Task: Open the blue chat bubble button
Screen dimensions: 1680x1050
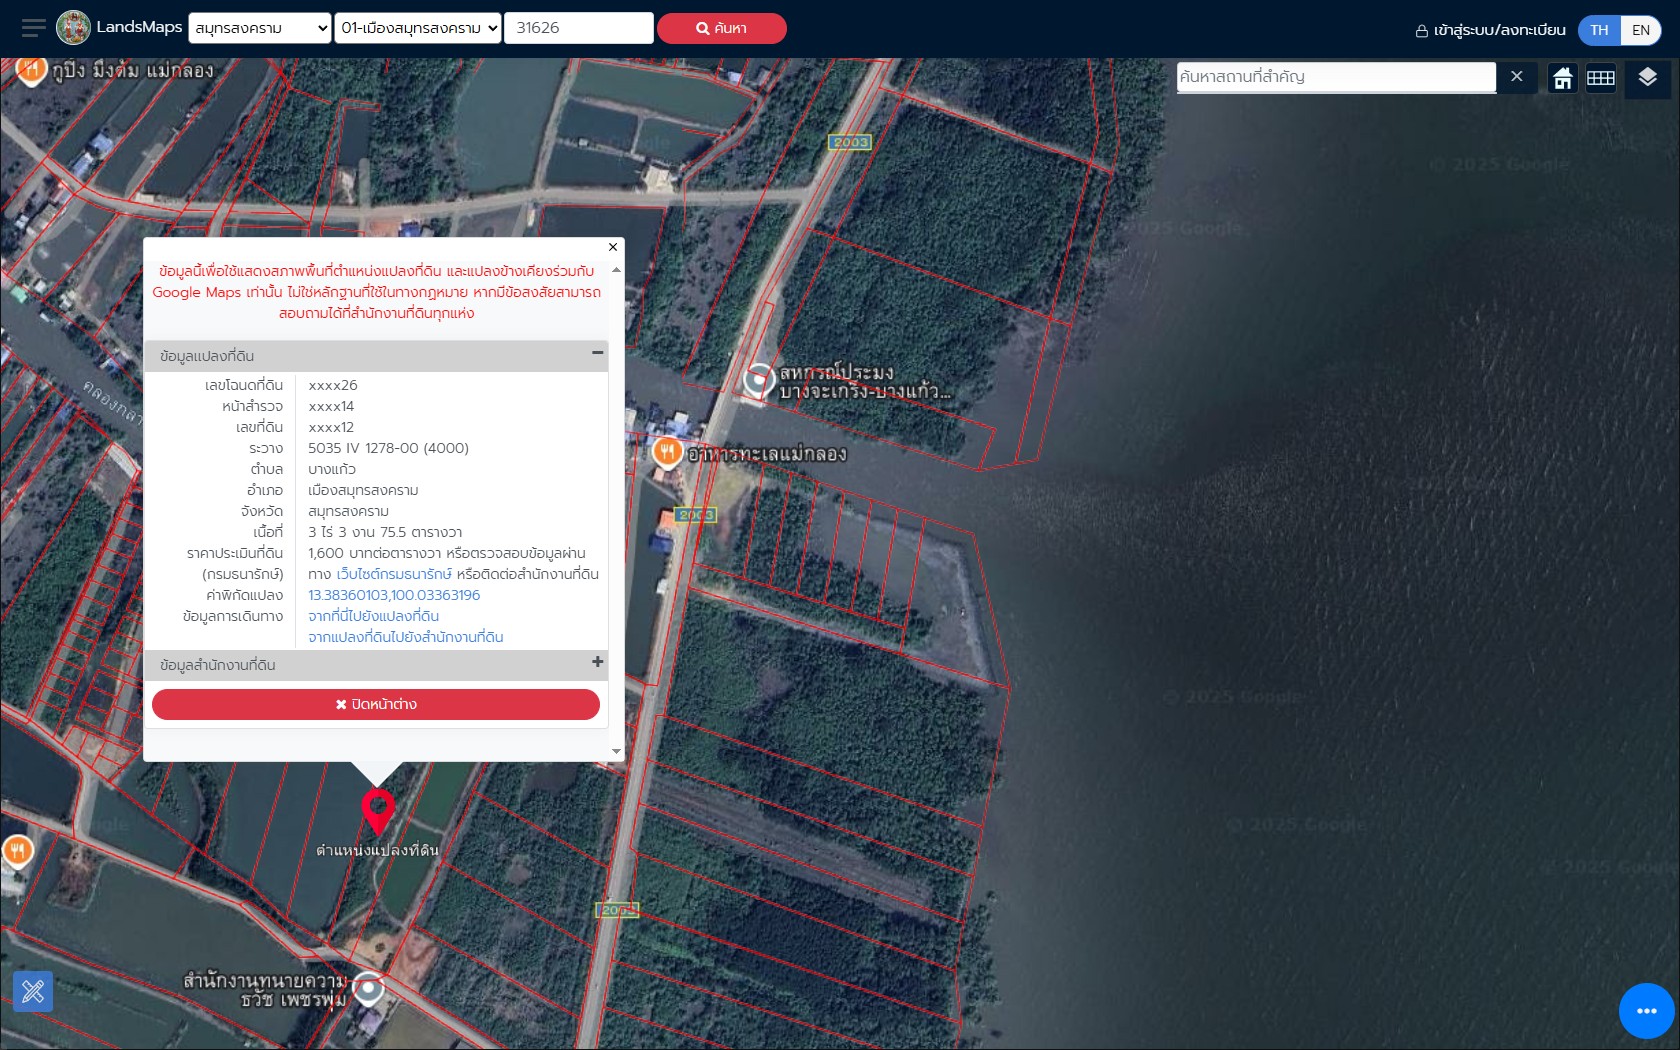Action: pyautogui.click(x=1646, y=1011)
